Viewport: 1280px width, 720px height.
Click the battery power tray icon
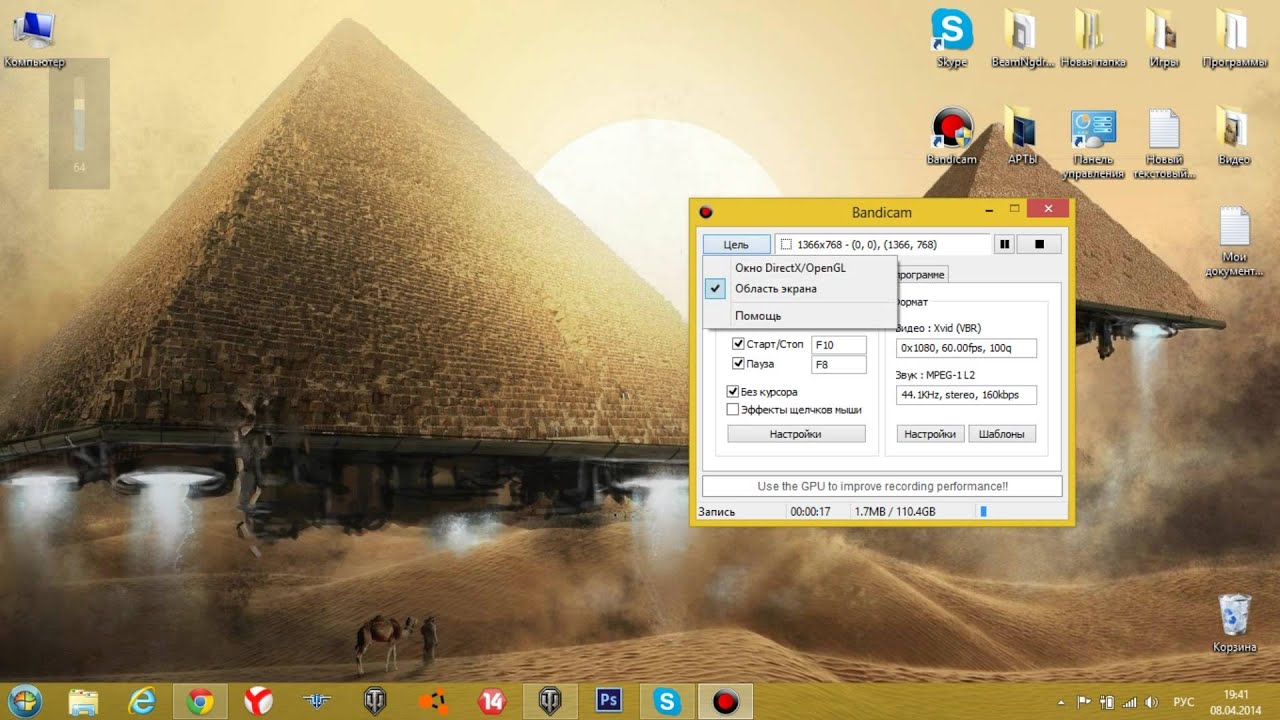[1107, 702]
